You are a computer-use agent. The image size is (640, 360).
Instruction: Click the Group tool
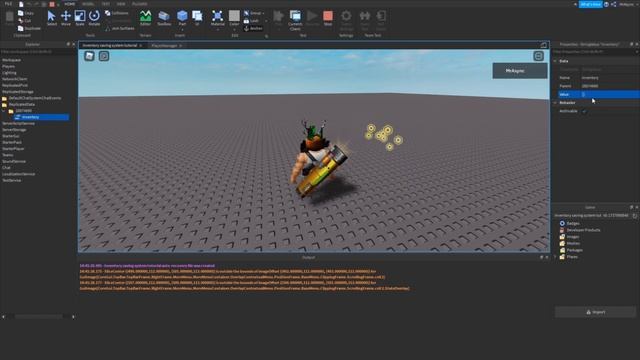click(x=253, y=13)
